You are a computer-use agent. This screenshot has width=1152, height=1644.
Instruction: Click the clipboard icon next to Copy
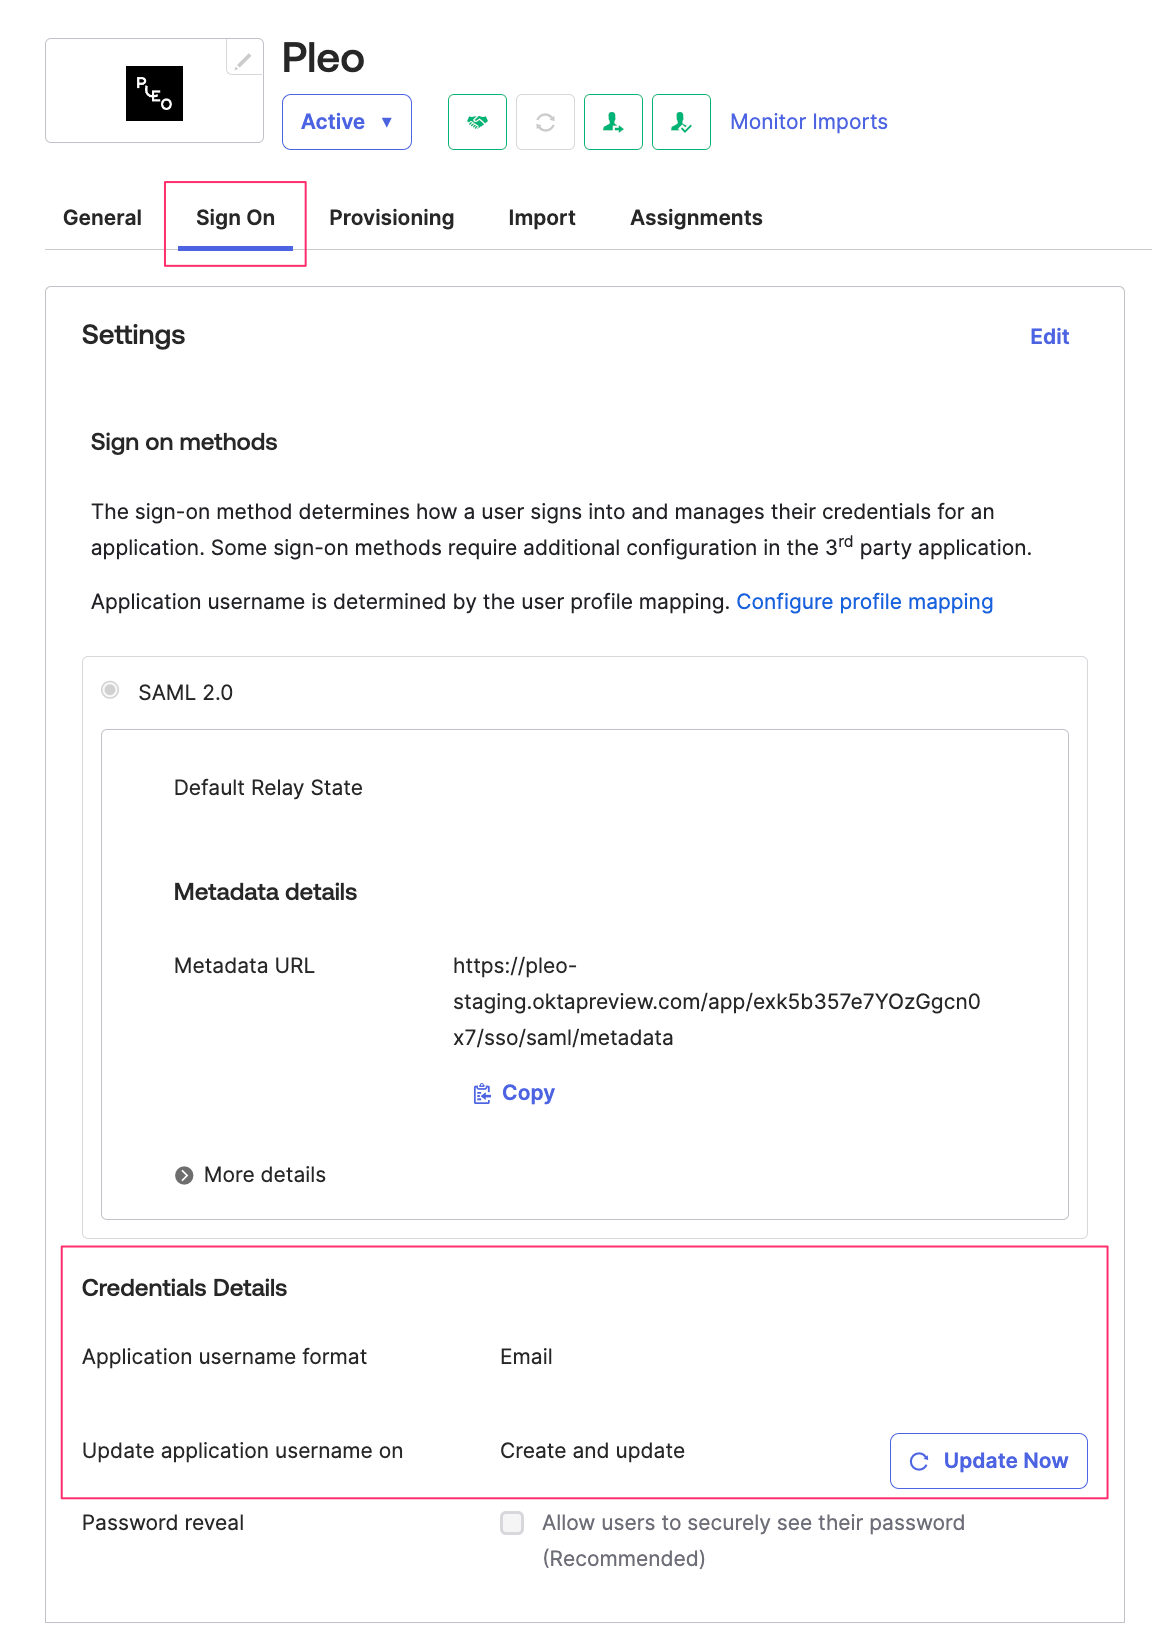pyautogui.click(x=481, y=1093)
